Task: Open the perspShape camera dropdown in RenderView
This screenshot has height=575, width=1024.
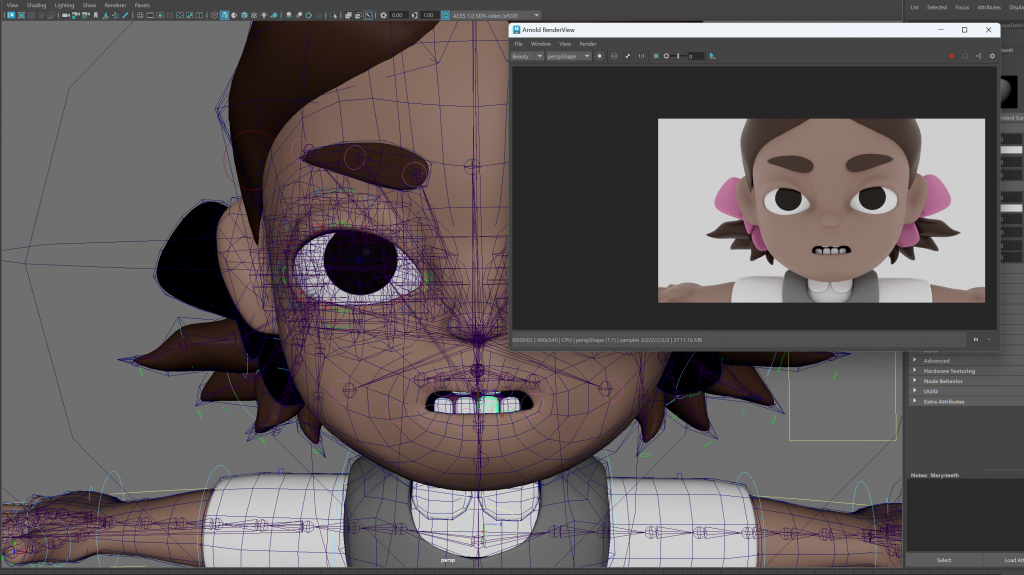Action: 568,56
